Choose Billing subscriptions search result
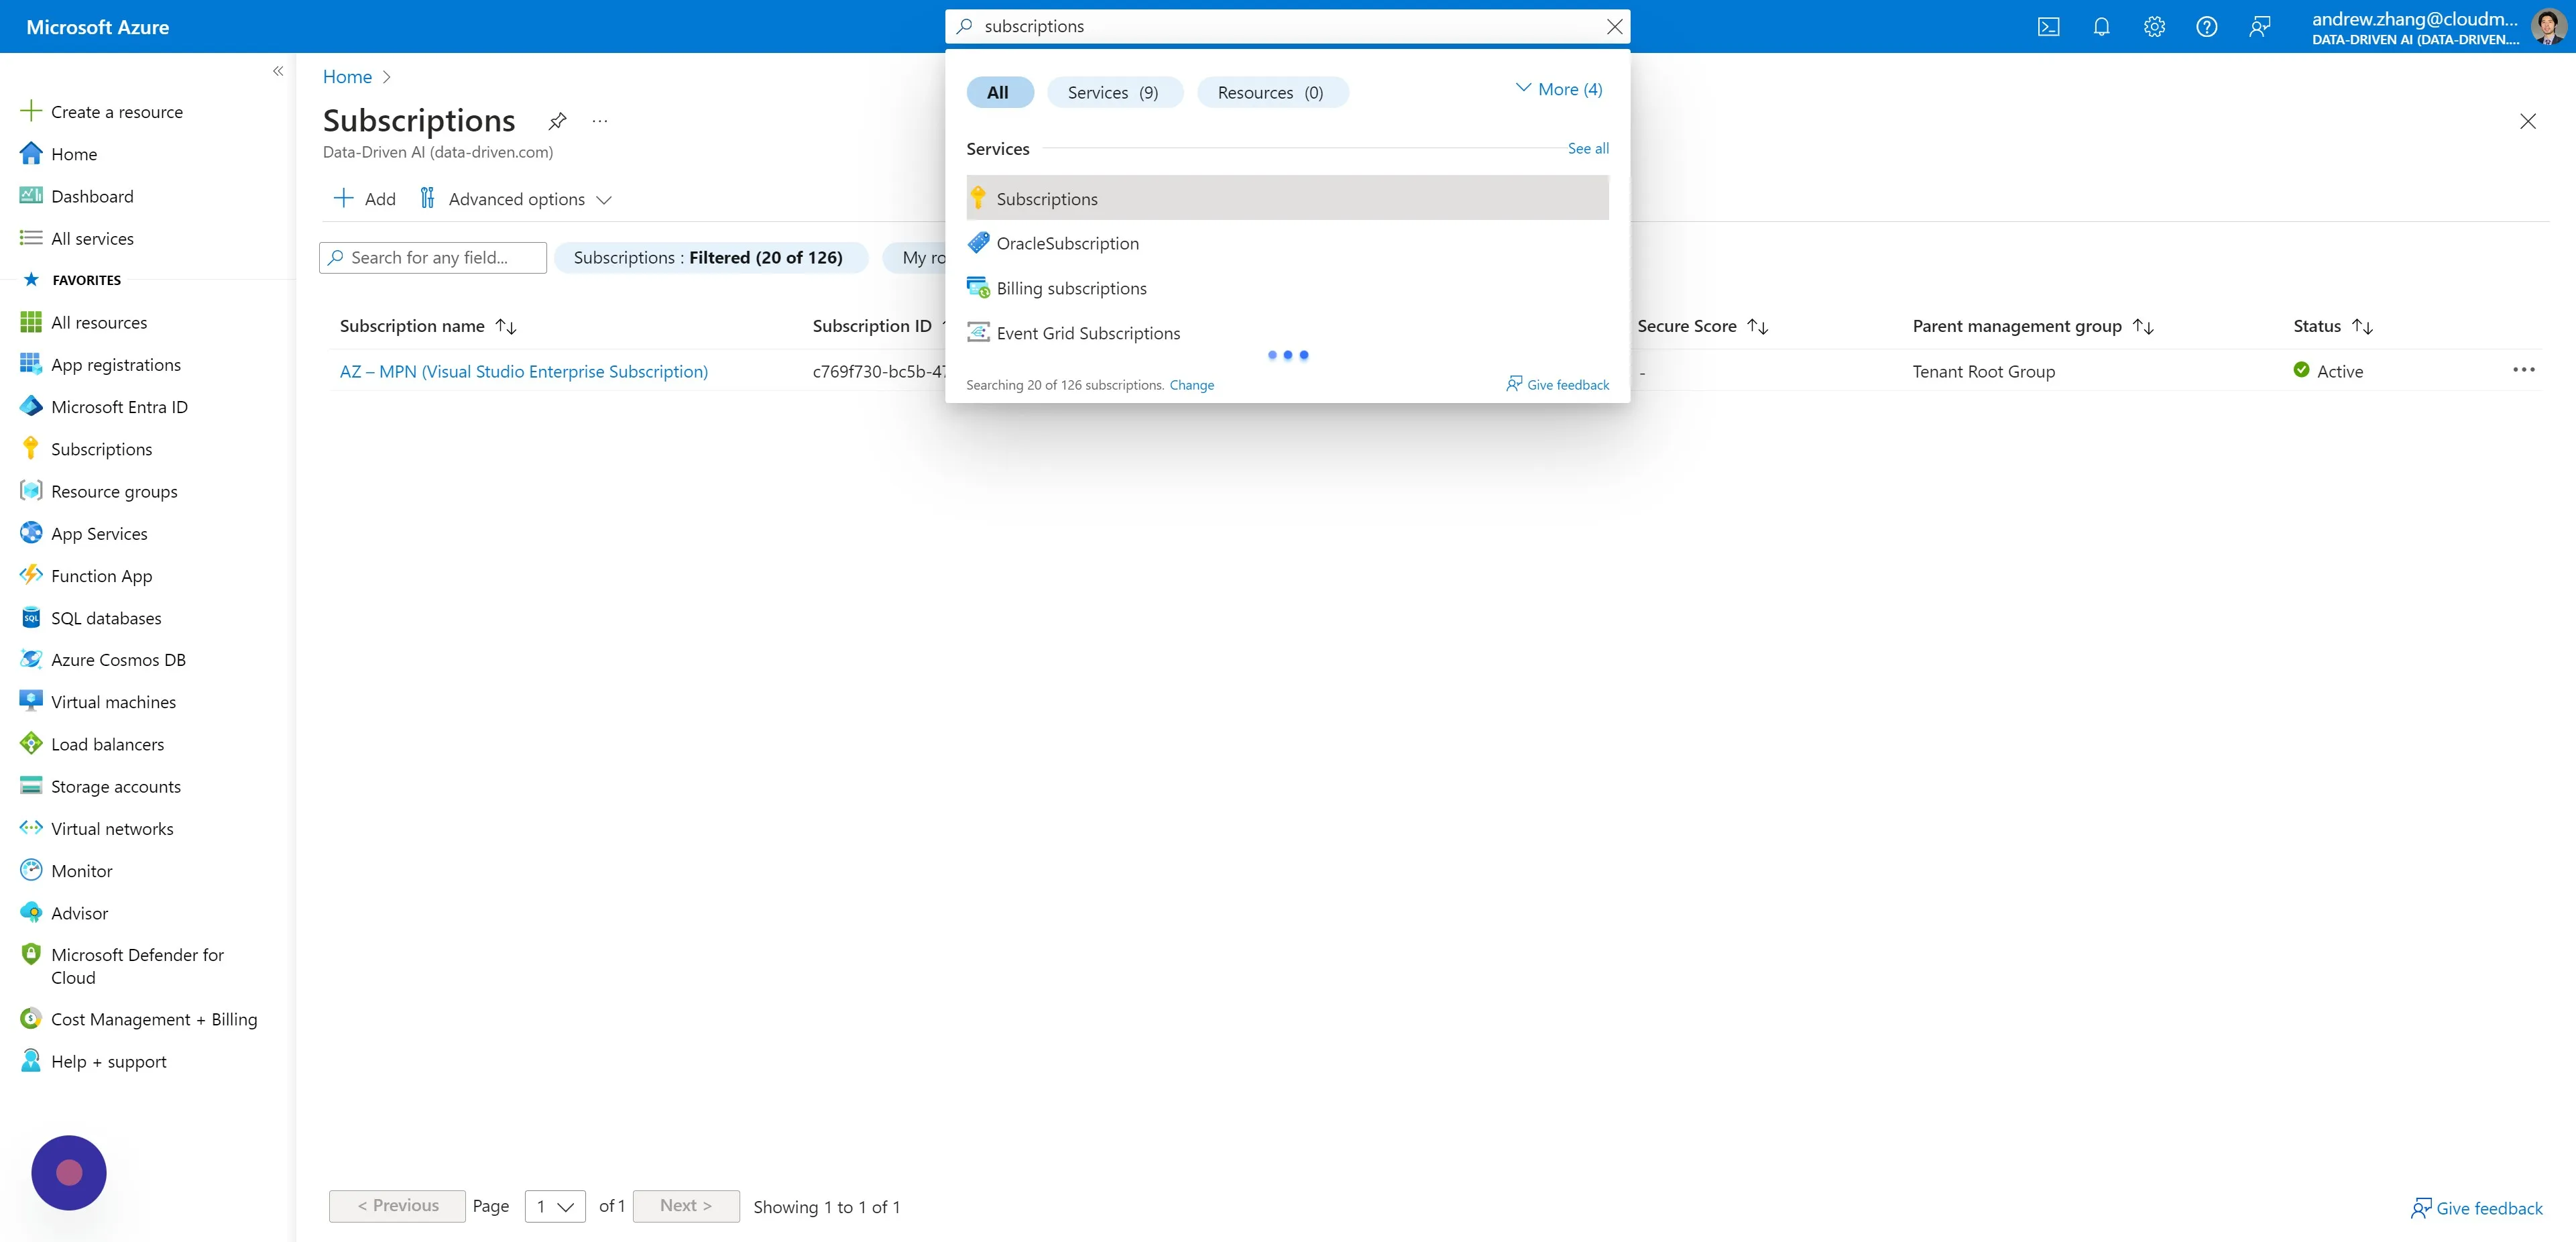Viewport: 2576px width, 1242px height. coord(1287,288)
